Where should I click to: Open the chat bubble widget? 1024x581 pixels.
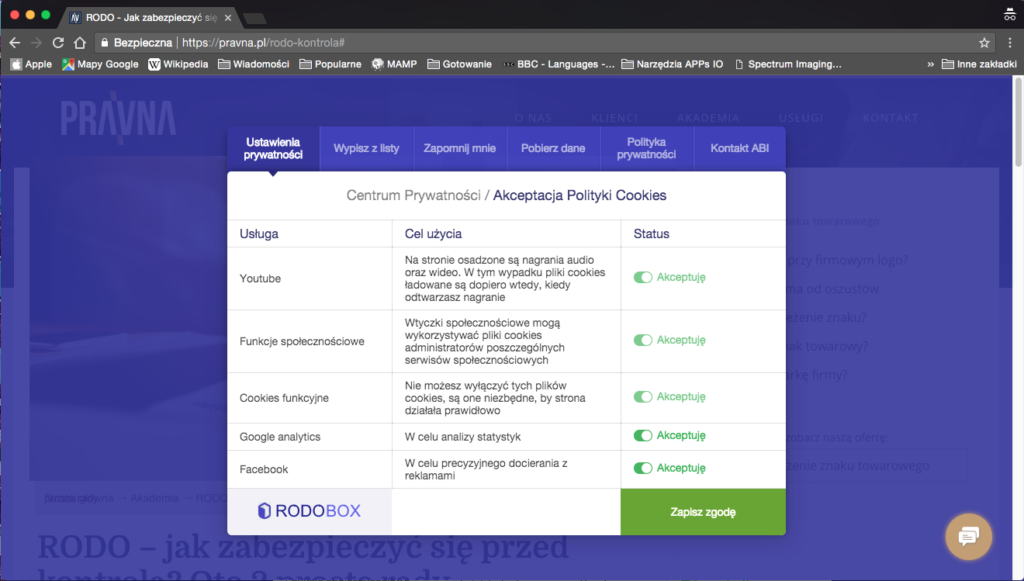click(x=968, y=537)
